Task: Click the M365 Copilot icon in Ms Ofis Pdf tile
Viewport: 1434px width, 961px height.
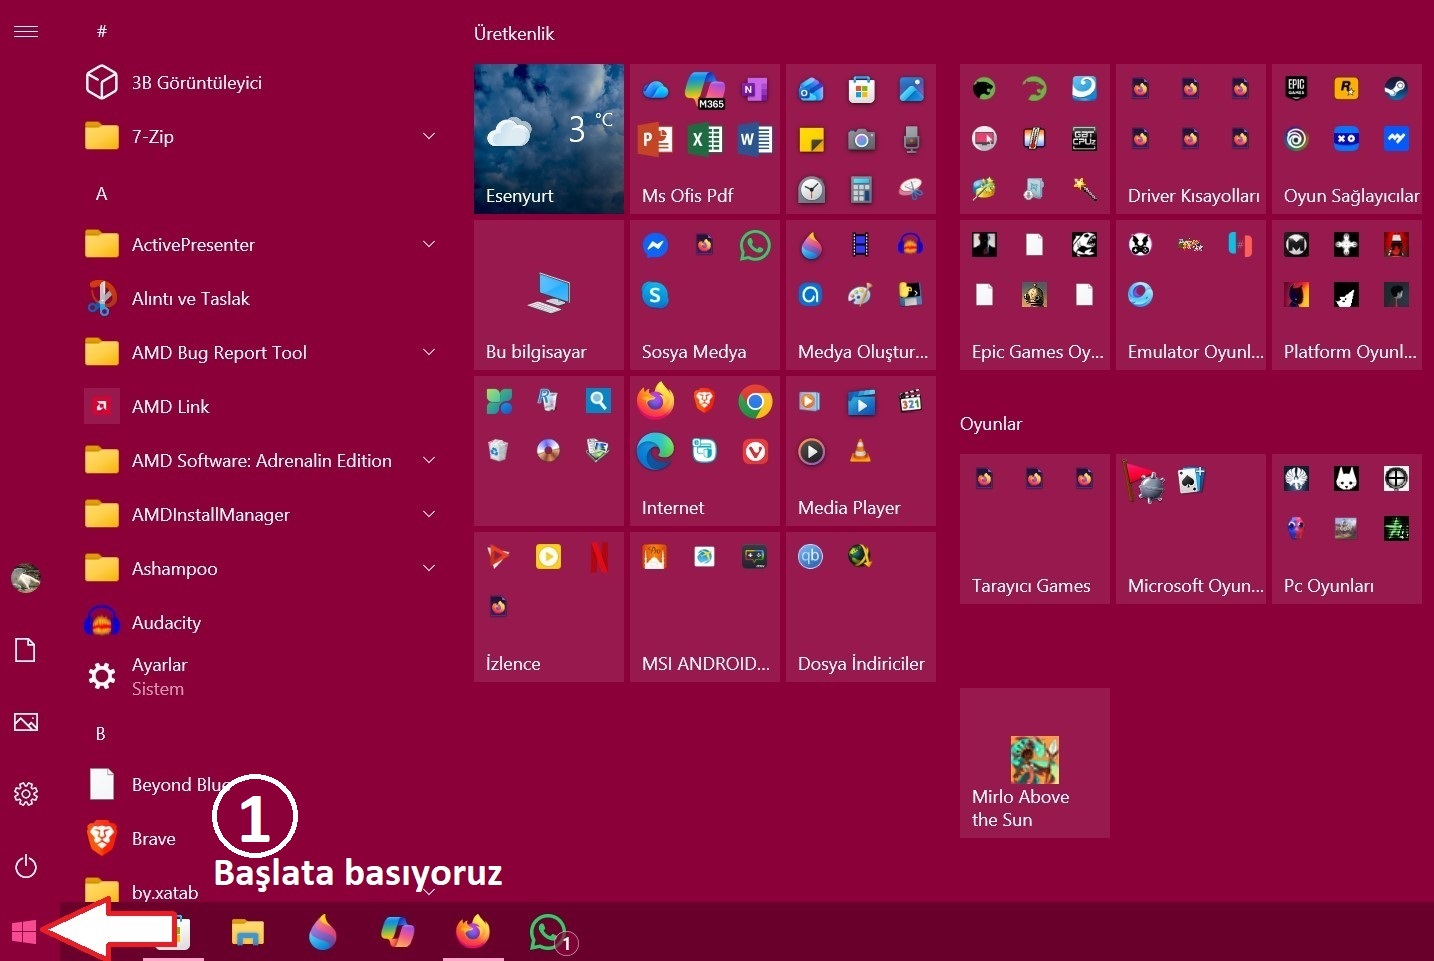Action: click(705, 90)
